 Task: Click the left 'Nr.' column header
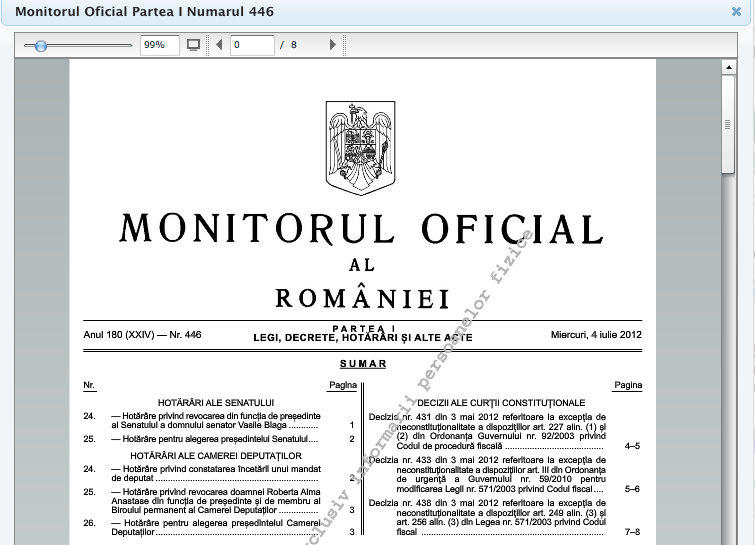pyautogui.click(x=89, y=385)
